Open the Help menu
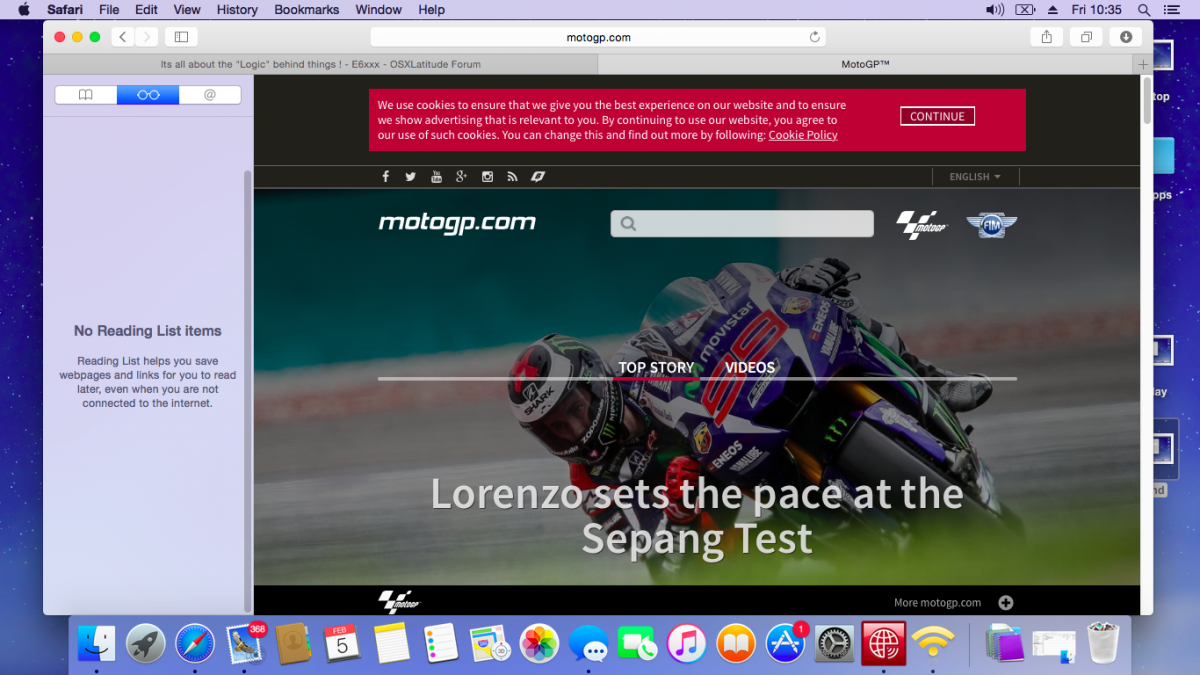Screen dimensions: 1200x675 click(x=432, y=10)
